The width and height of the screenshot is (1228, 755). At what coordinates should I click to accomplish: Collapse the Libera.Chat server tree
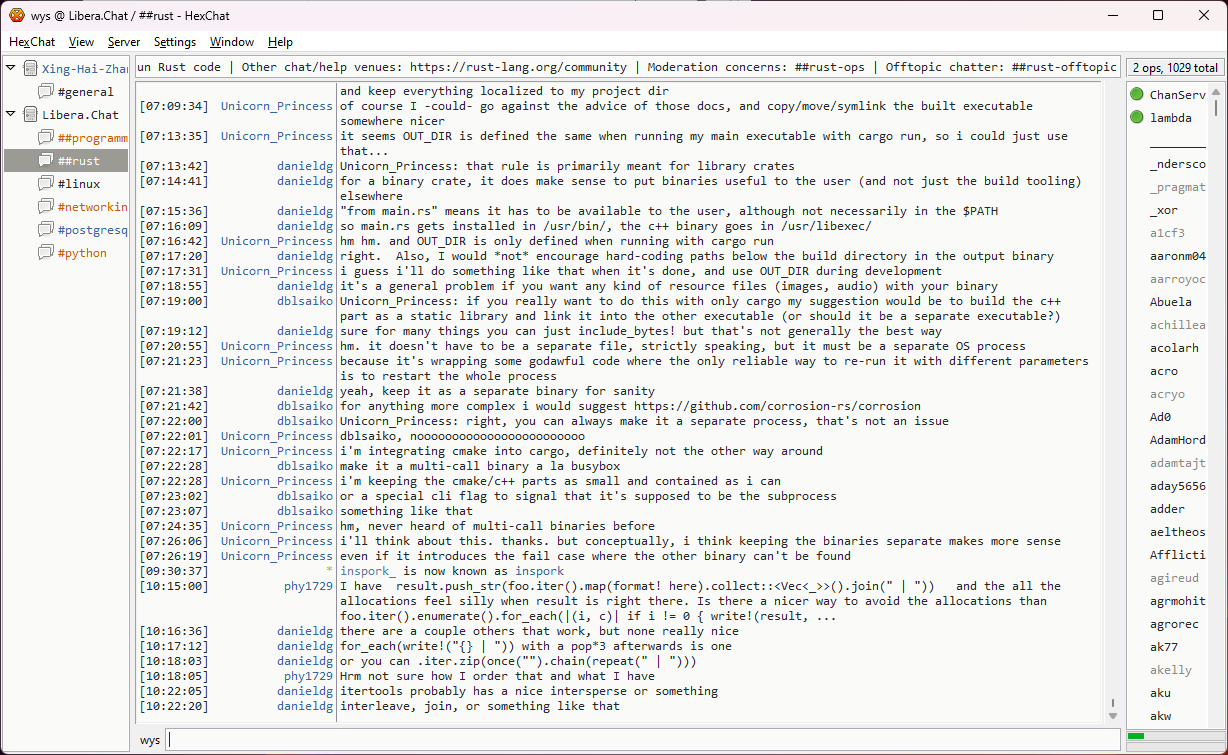pos(11,114)
